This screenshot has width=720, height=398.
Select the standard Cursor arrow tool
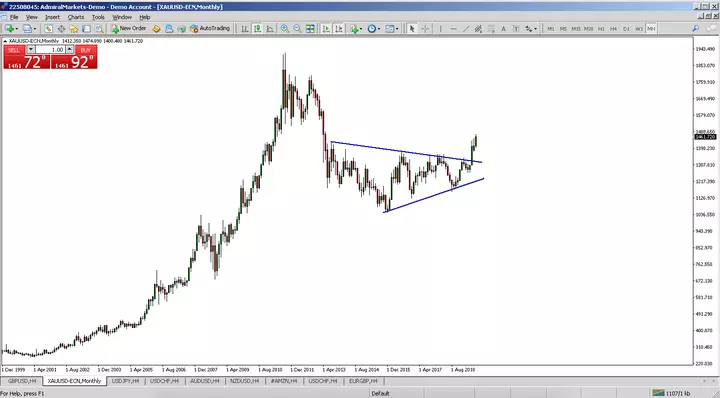[412, 28]
